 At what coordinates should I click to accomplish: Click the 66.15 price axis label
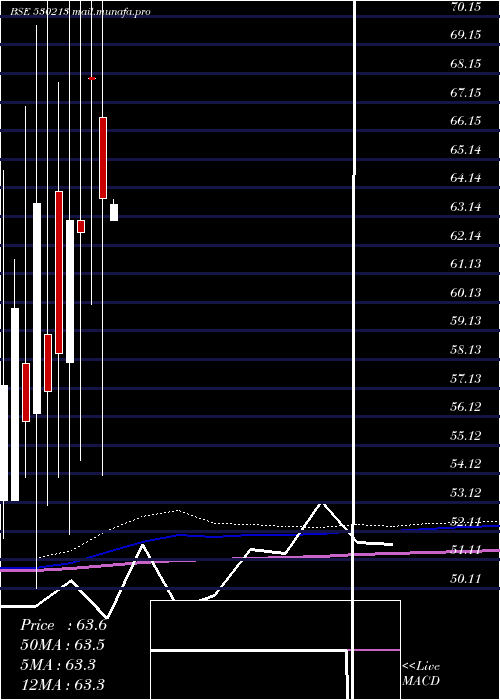pyautogui.click(x=466, y=121)
